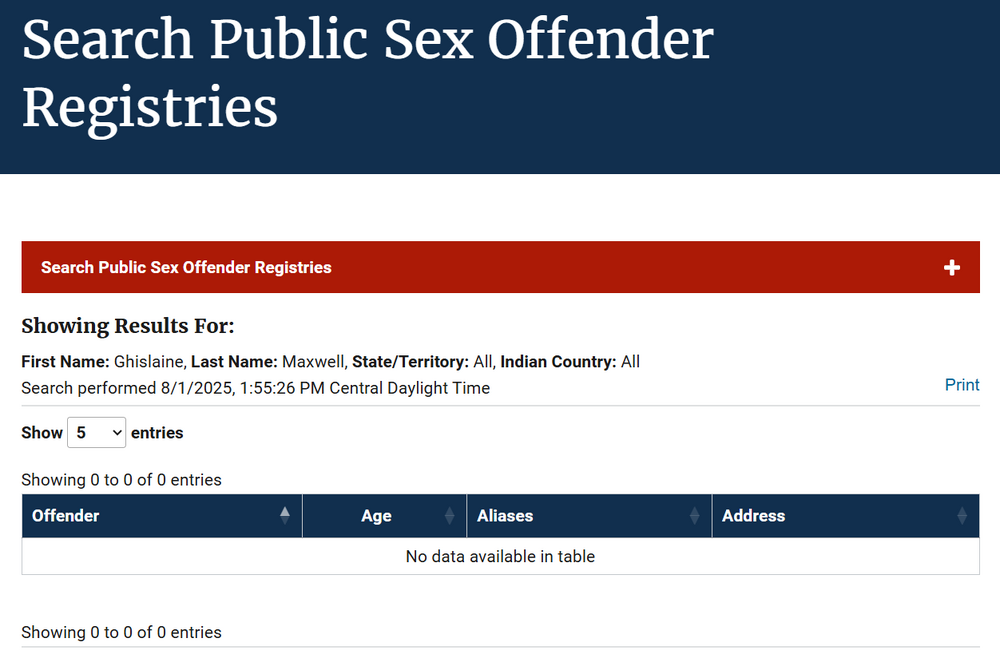Click the 'entries' label beside the dropdown

point(157,433)
